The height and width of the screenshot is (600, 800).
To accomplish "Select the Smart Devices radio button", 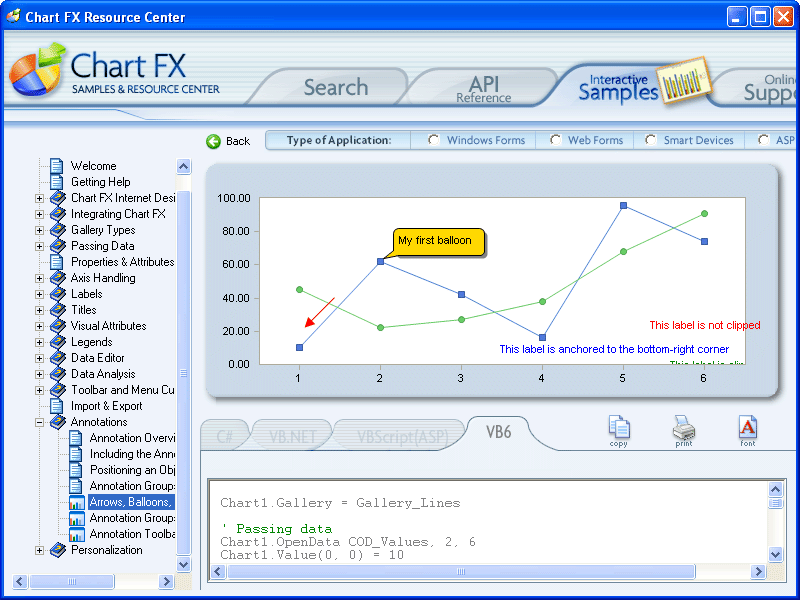I will point(649,140).
